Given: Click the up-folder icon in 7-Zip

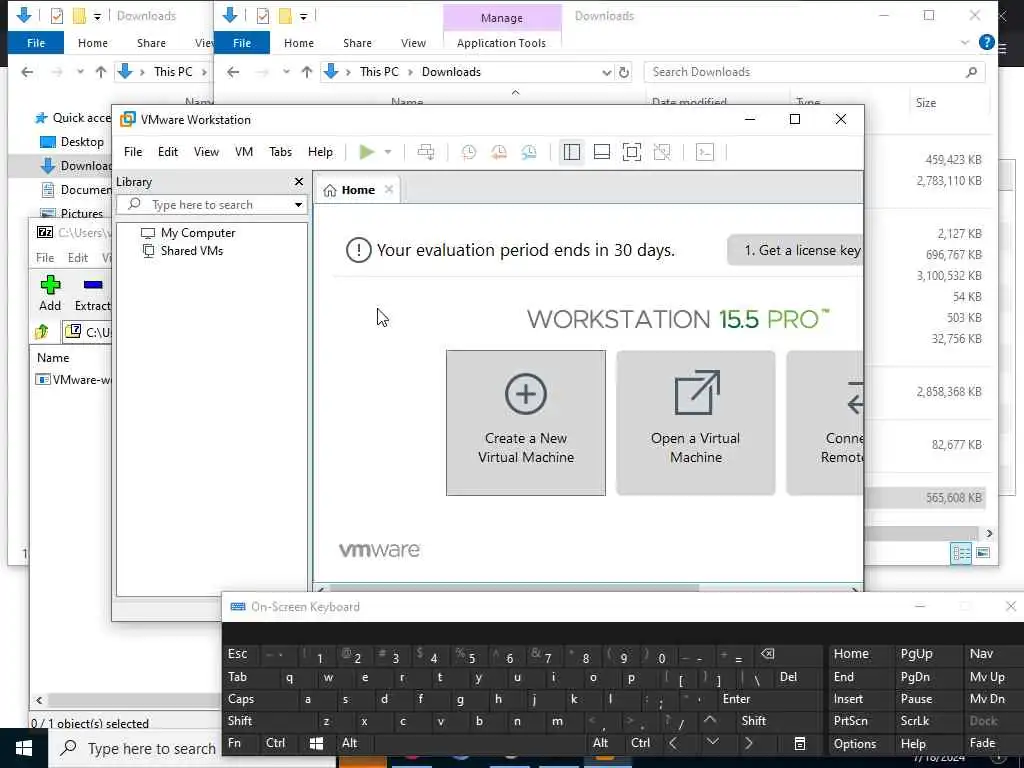Looking at the screenshot, I should pyautogui.click(x=42, y=332).
